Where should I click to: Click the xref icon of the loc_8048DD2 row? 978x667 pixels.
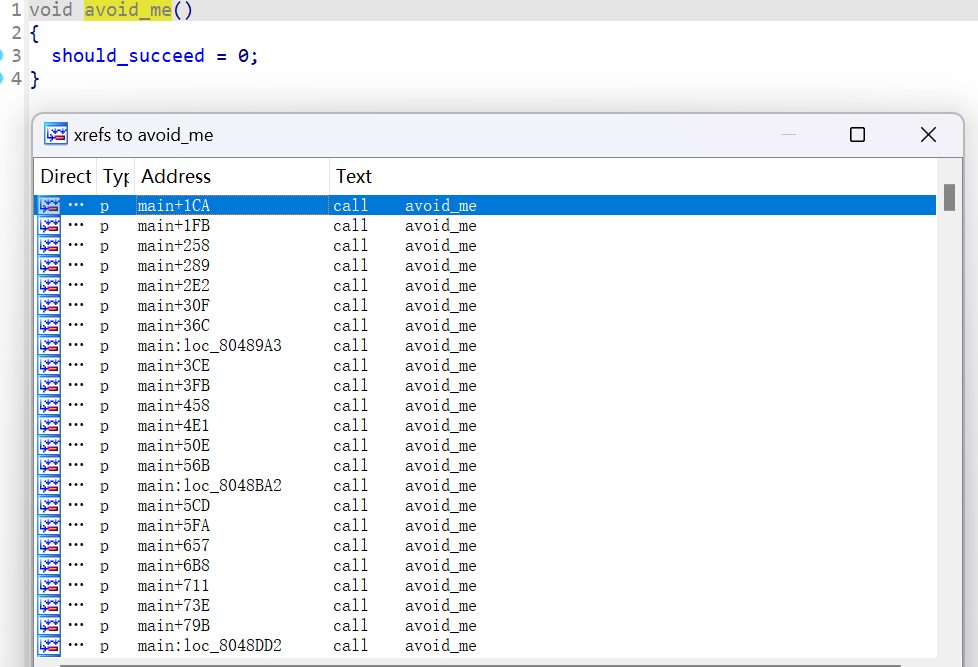pyautogui.click(x=49, y=645)
